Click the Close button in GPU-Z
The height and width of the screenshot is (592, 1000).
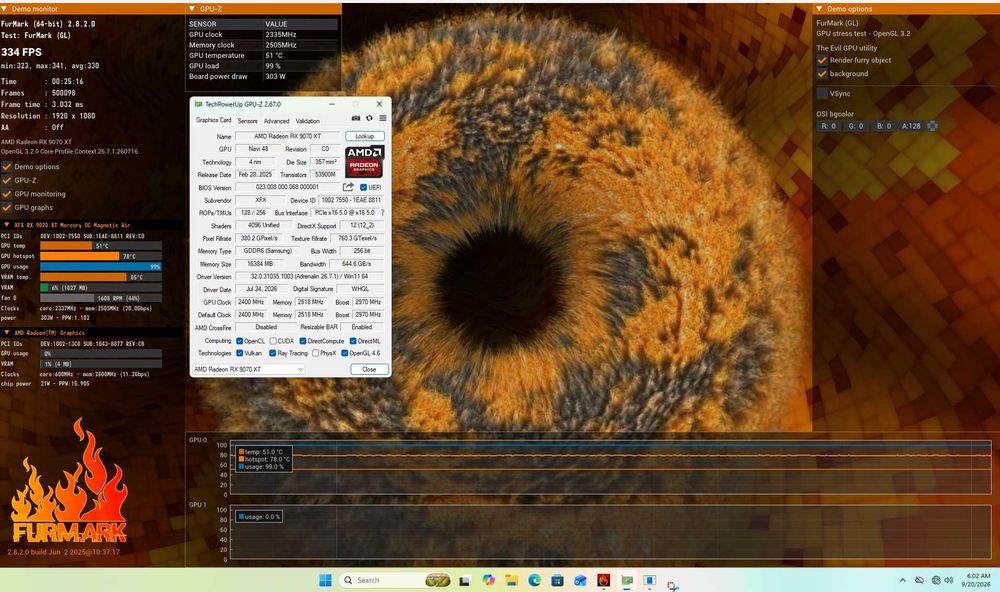click(x=369, y=369)
